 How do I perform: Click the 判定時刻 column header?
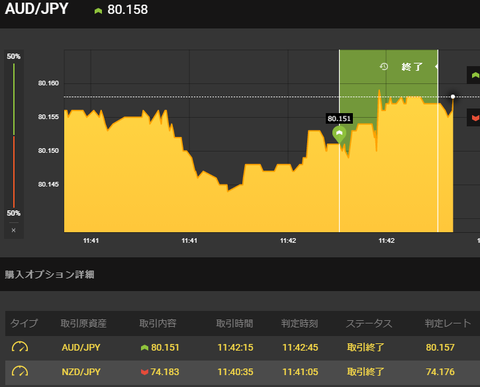tap(300, 323)
